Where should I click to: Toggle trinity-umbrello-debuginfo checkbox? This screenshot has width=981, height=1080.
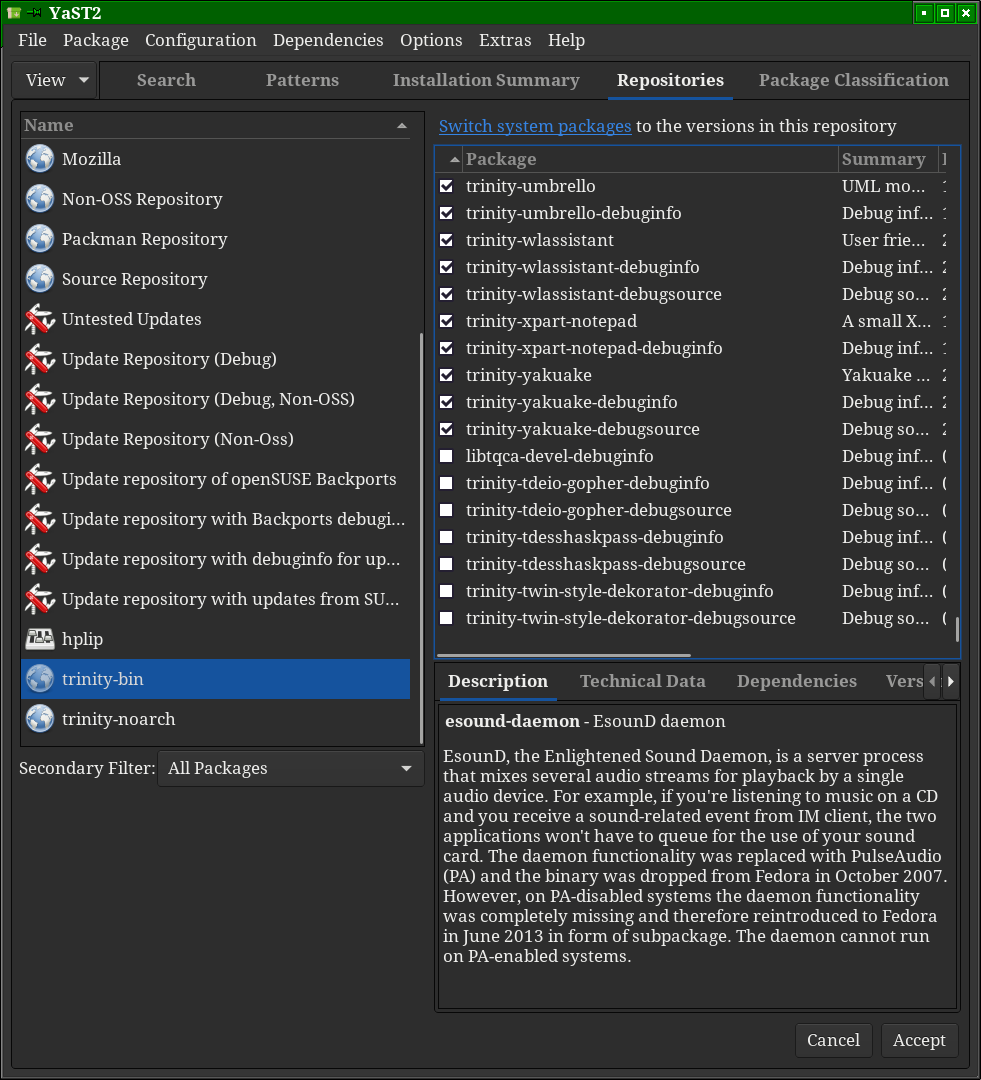(446, 213)
